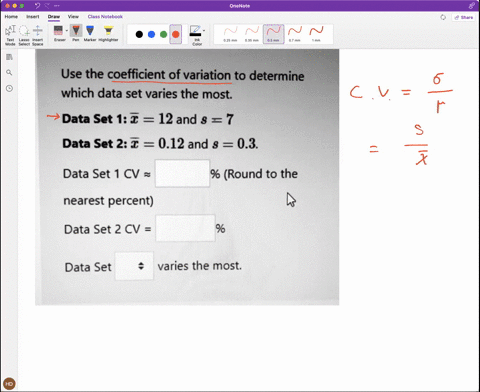Click the title bar icon above Share

point(471,6)
